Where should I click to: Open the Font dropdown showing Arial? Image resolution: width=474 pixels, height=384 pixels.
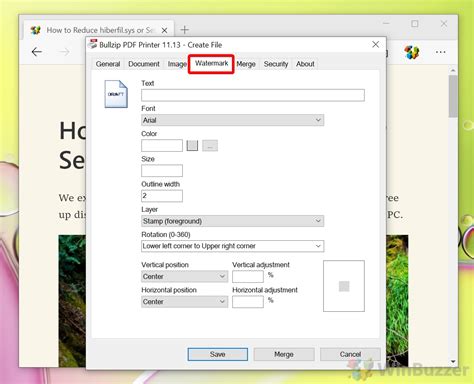pos(232,120)
